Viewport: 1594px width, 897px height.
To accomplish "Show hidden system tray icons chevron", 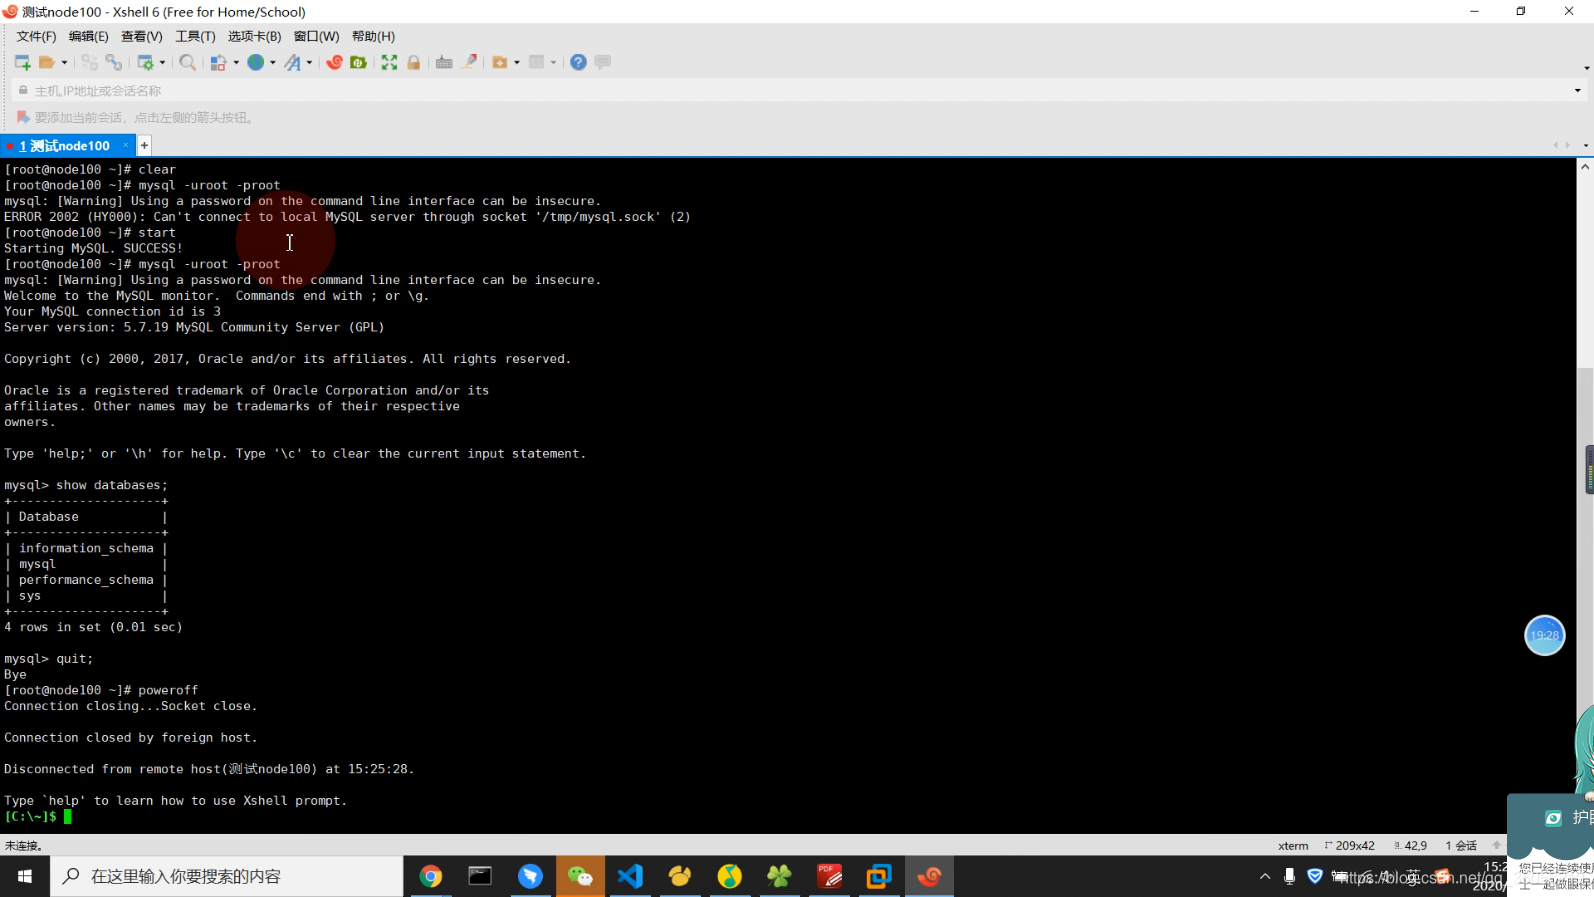I will pyautogui.click(x=1265, y=876).
